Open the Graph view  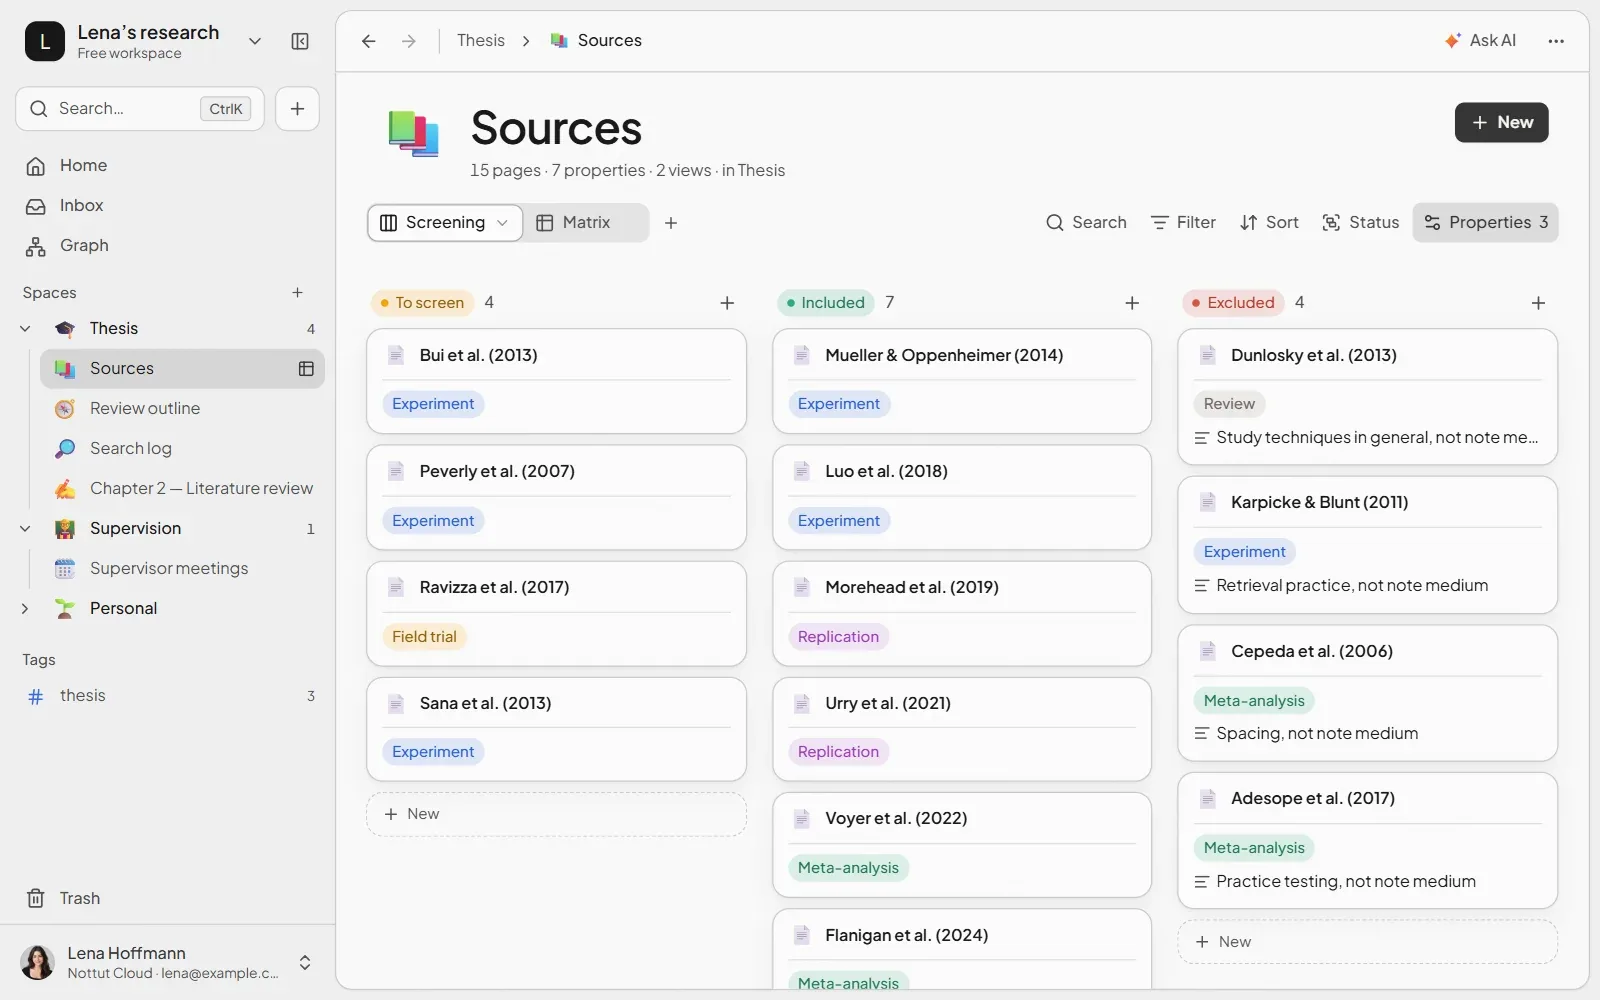coord(168,246)
